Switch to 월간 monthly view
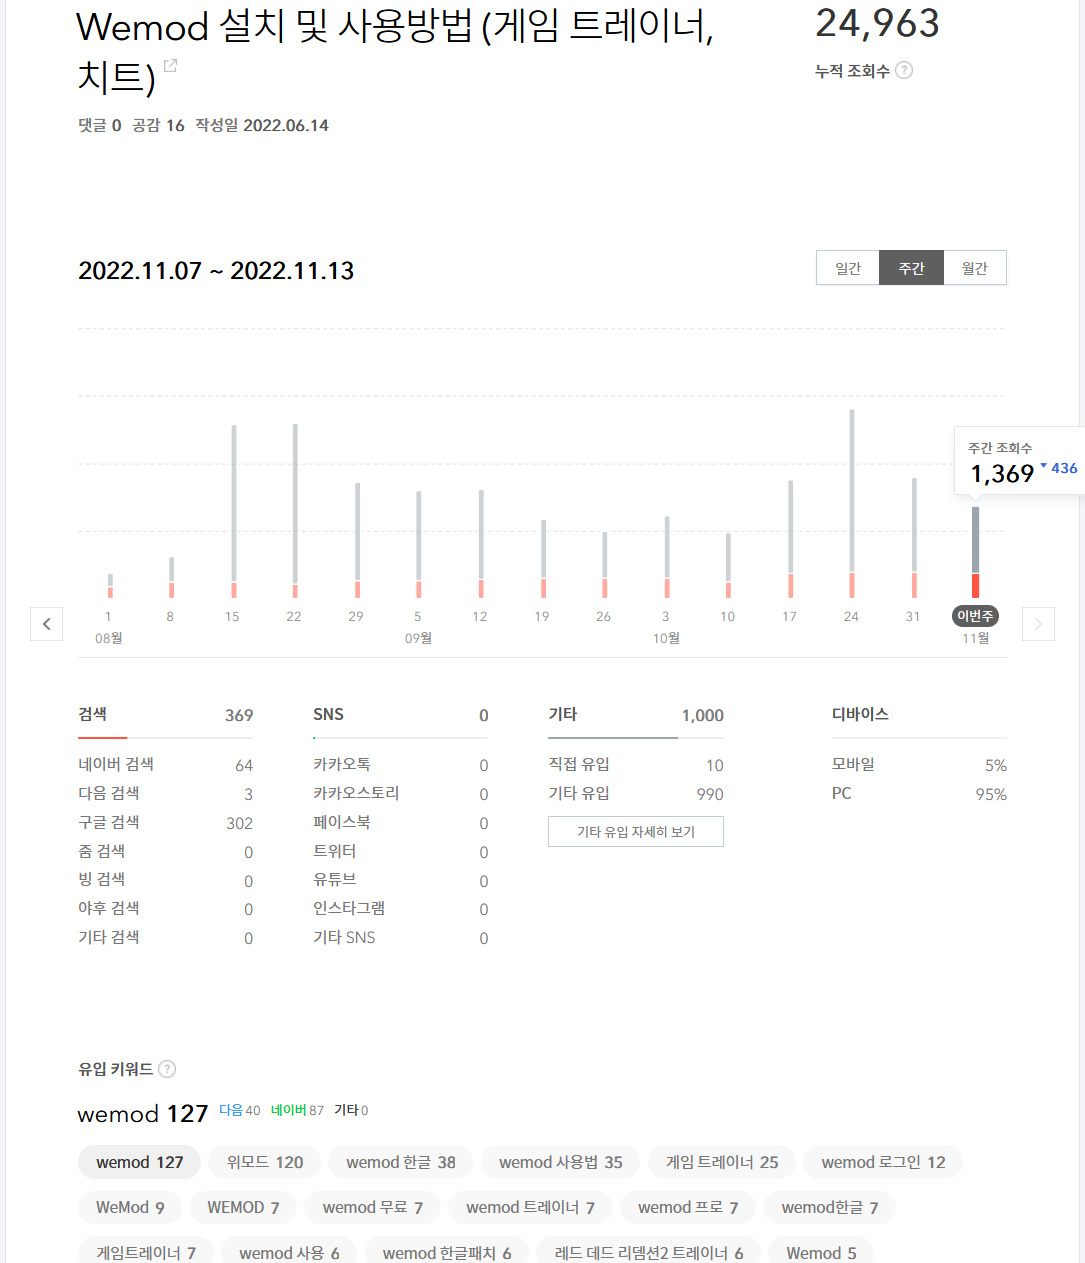 click(x=975, y=268)
